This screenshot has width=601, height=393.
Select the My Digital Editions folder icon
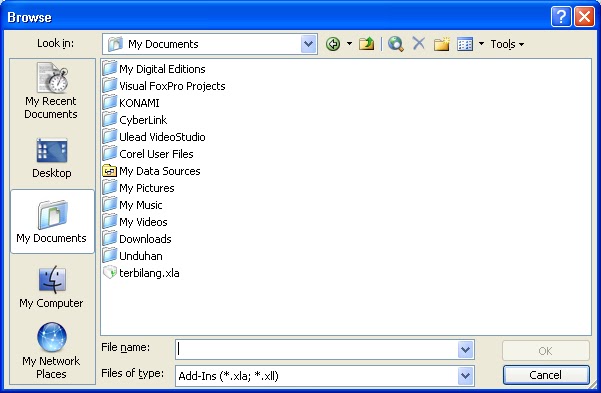[x=110, y=69]
